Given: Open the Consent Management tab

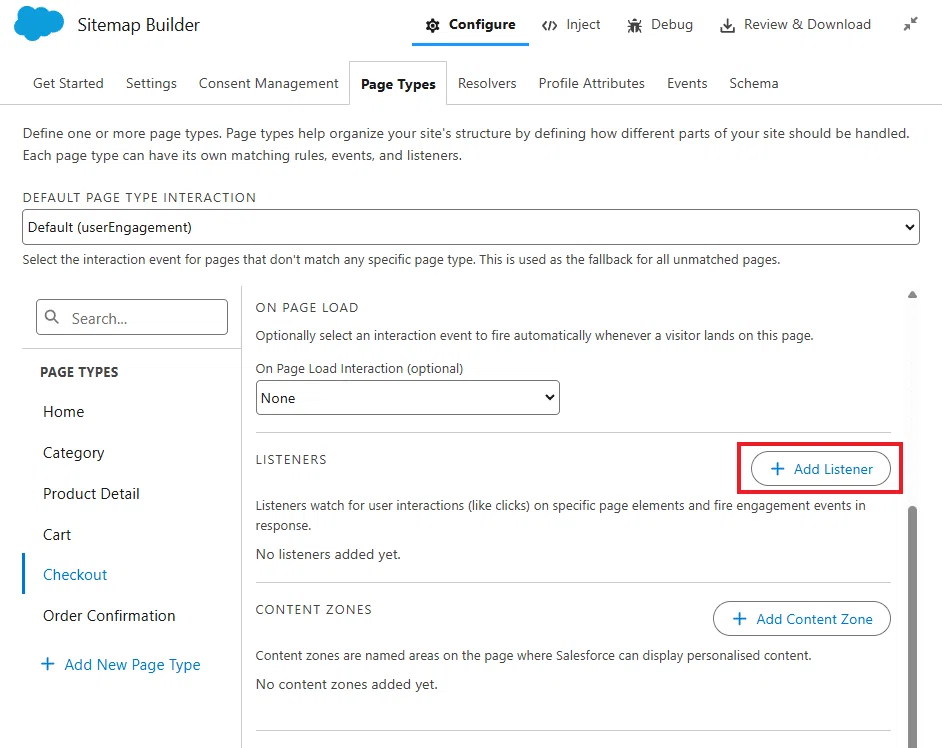Looking at the screenshot, I should (x=269, y=84).
